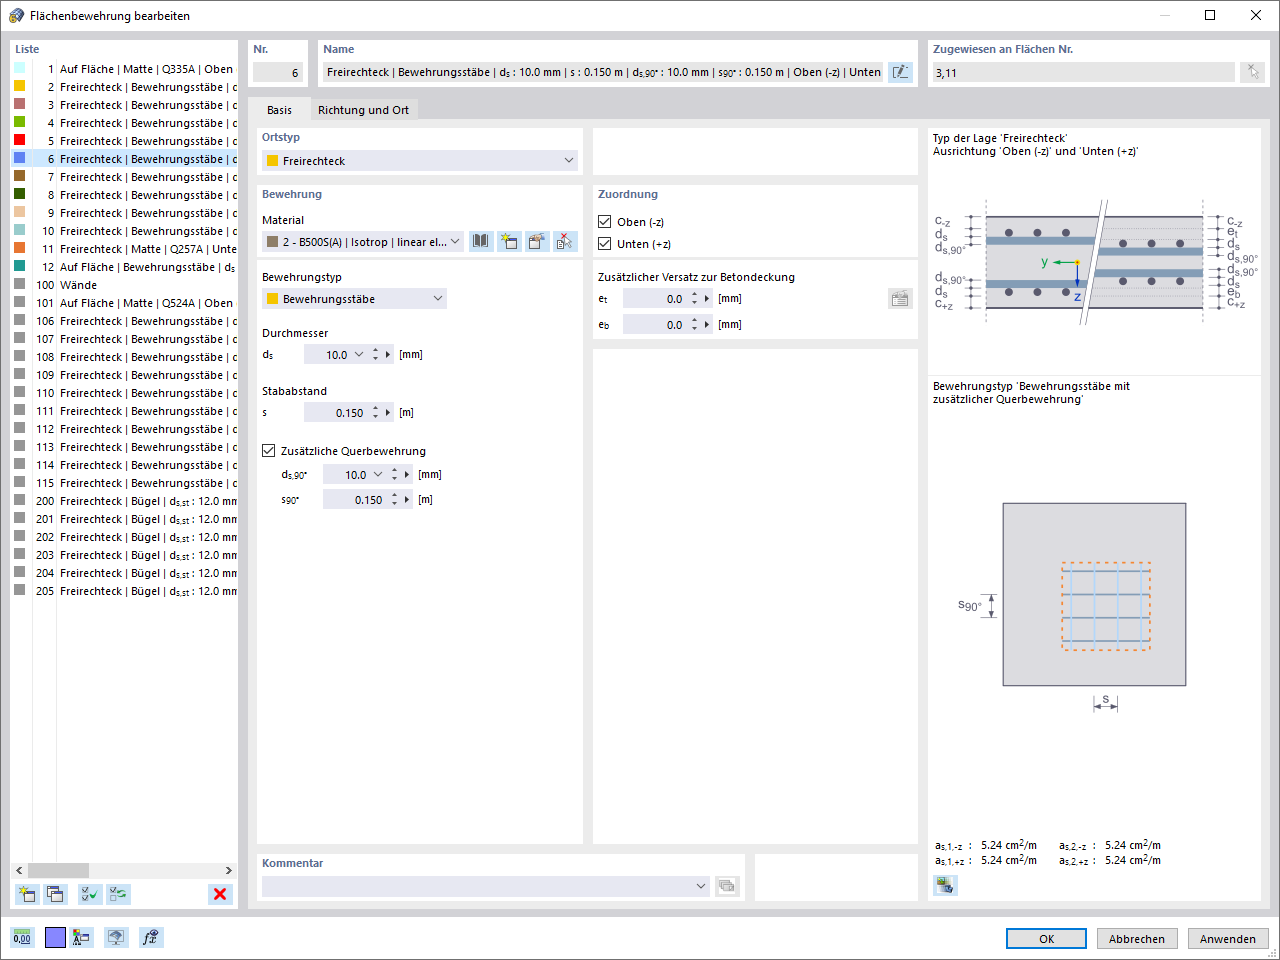Viewport: 1280px width, 960px height.
Task: Select list row 1 Auf Fläche Matte Q335A
Action: 125,69
